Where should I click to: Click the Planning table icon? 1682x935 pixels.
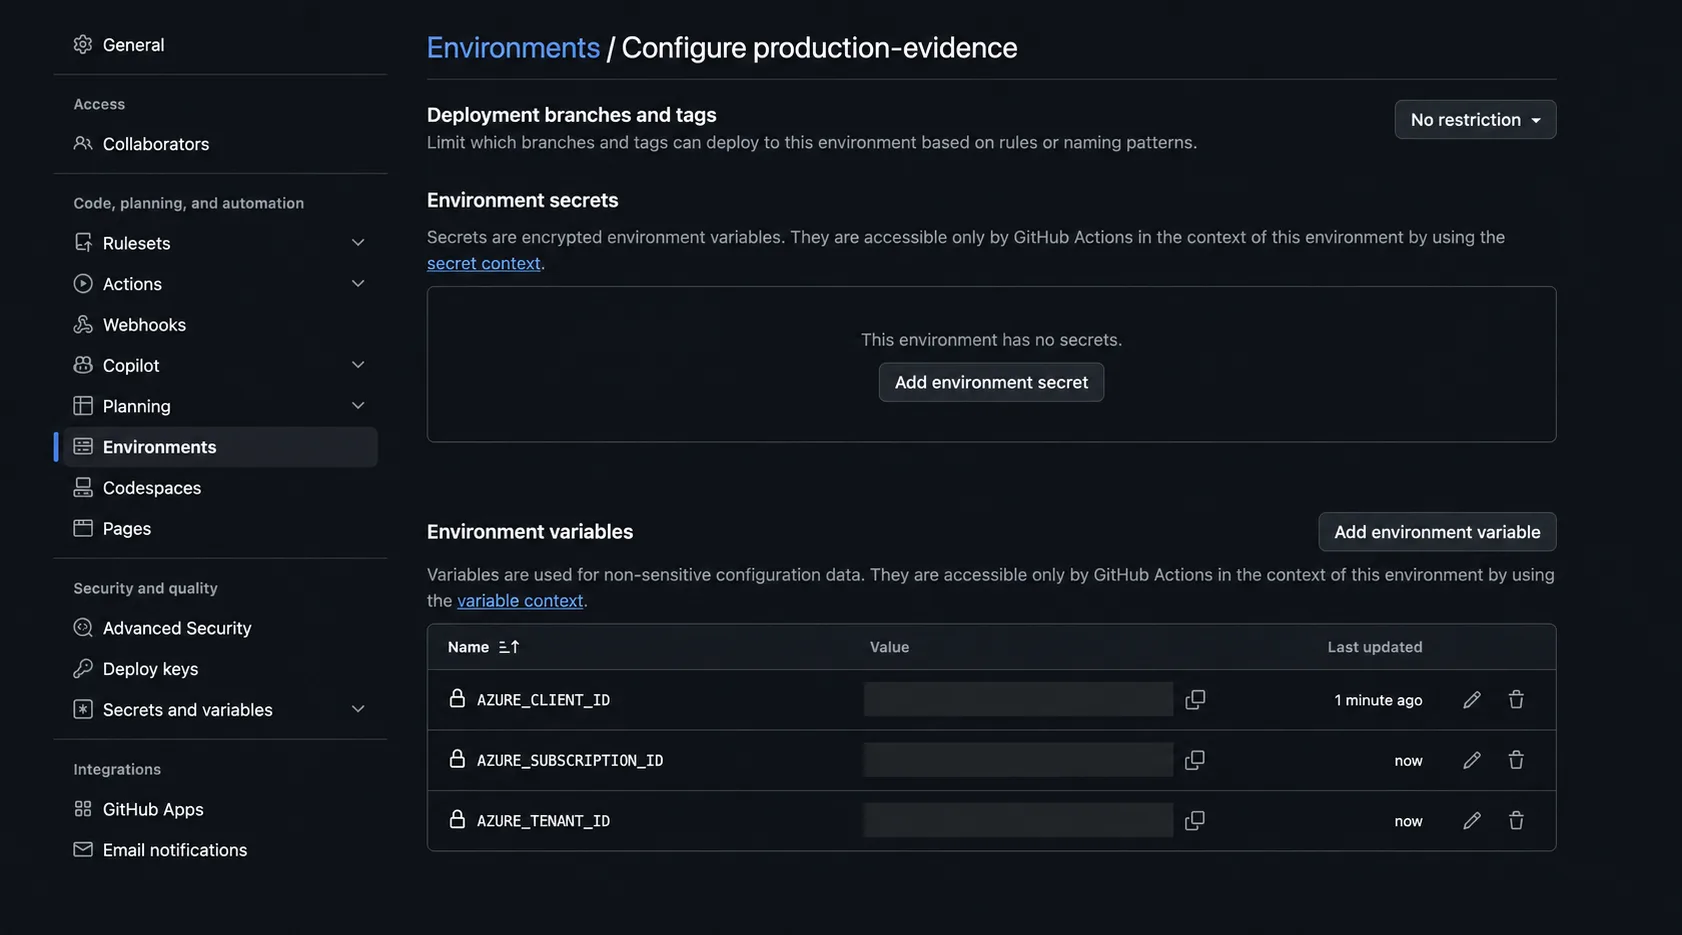[x=83, y=406]
